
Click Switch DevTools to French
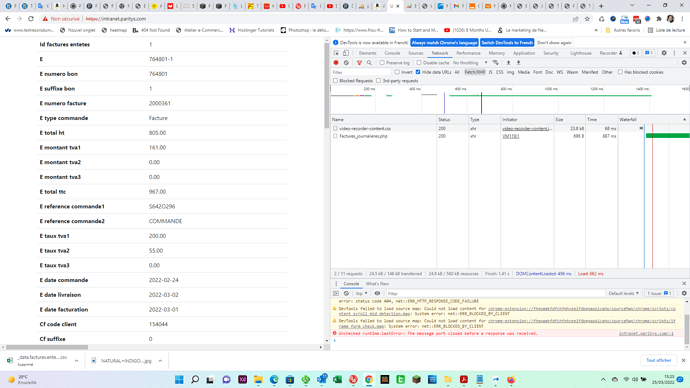click(507, 43)
